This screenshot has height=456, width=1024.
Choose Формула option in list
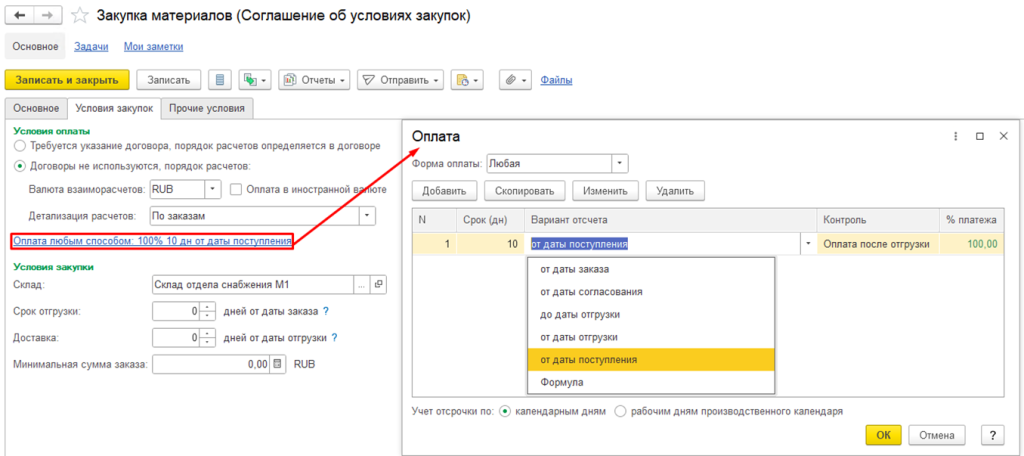(x=650, y=382)
